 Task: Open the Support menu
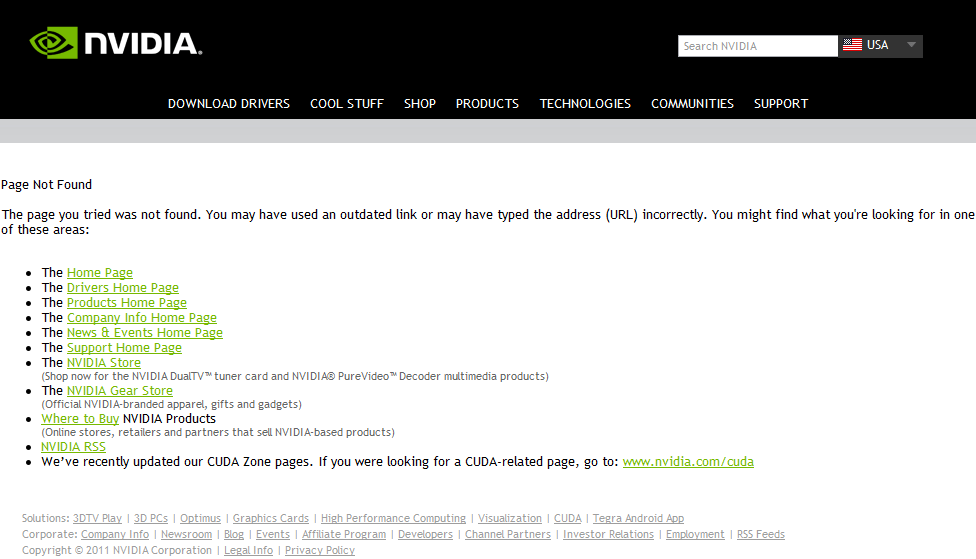click(781, 104)
